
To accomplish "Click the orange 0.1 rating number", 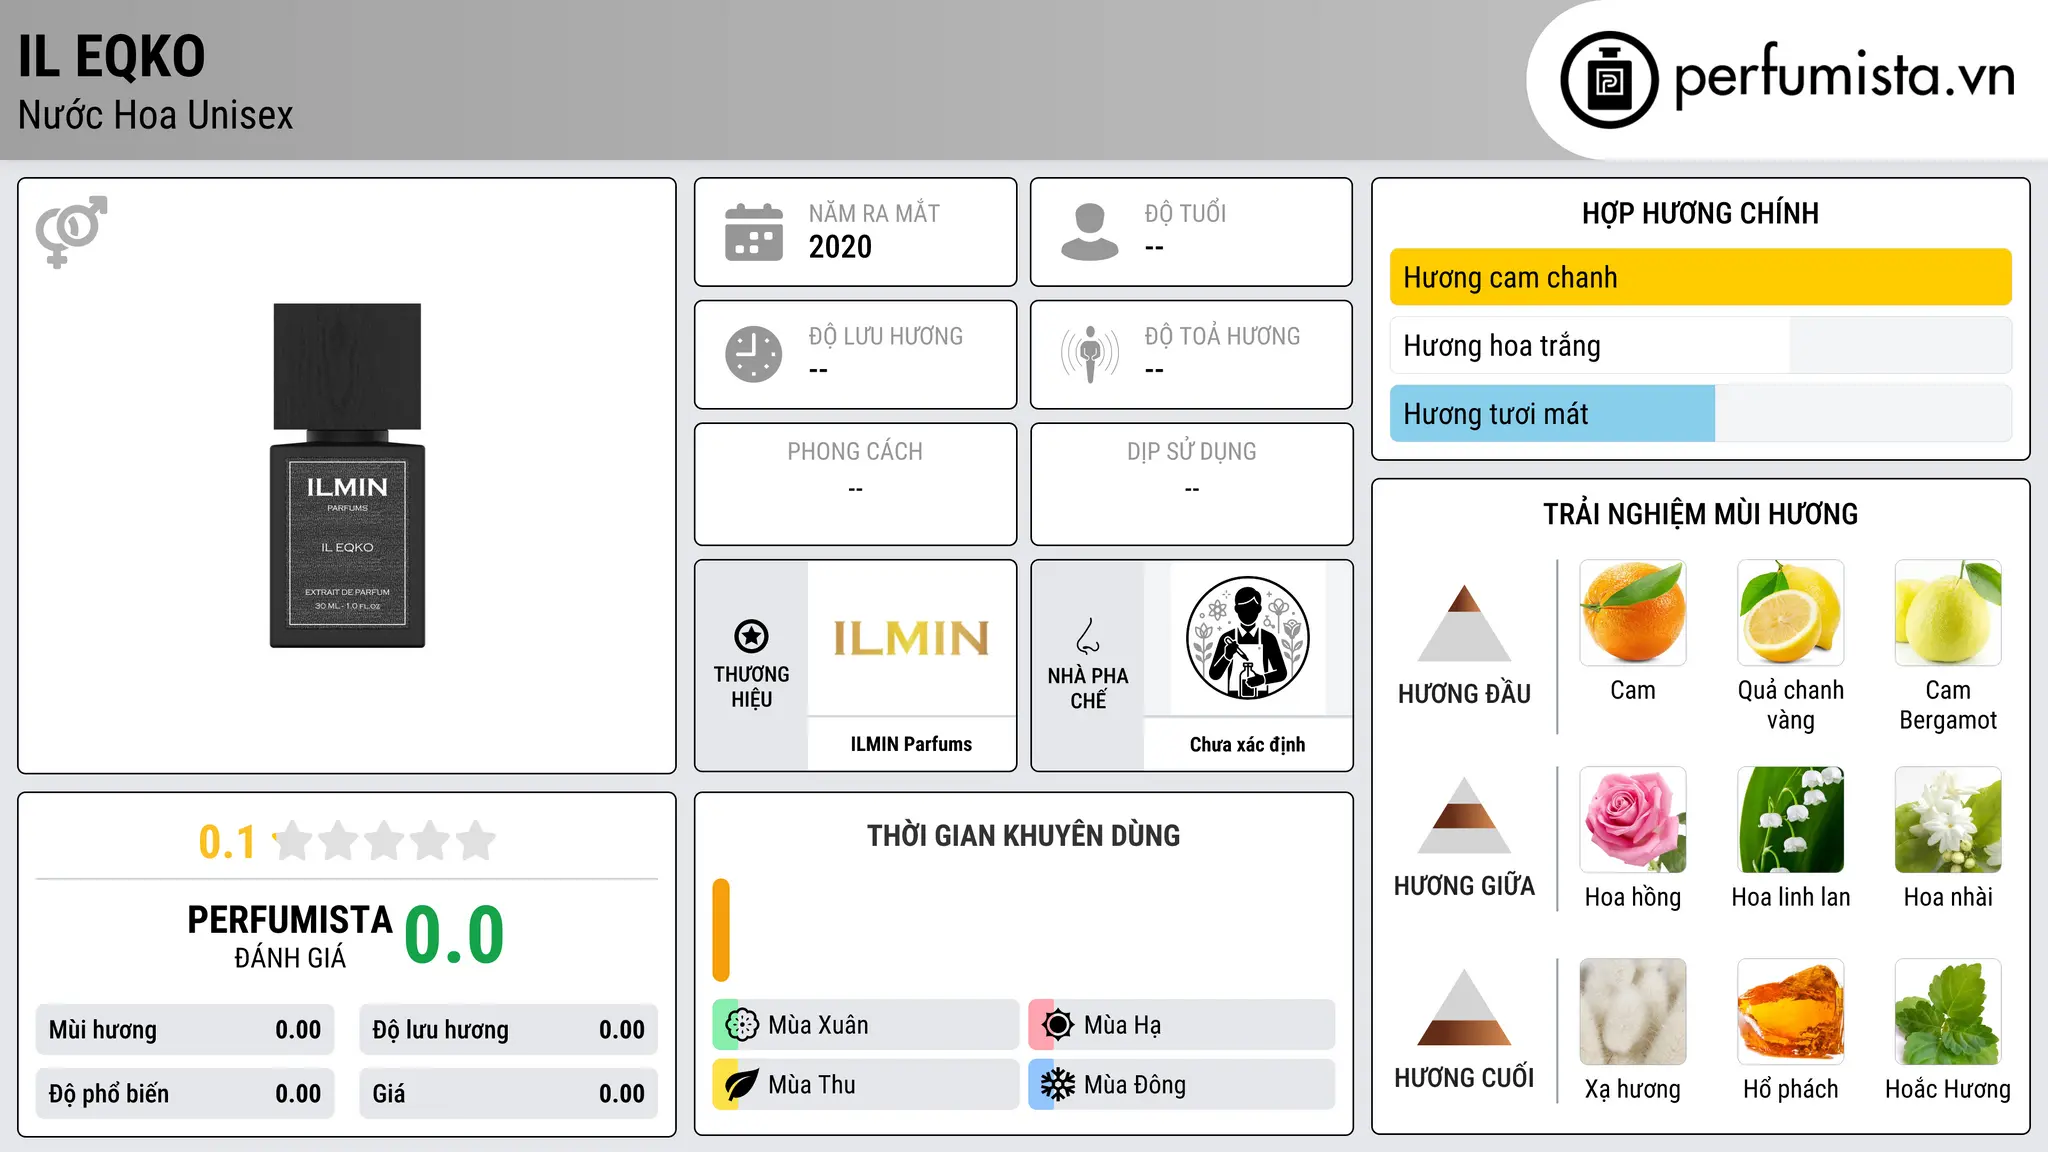I will (227, 842).
